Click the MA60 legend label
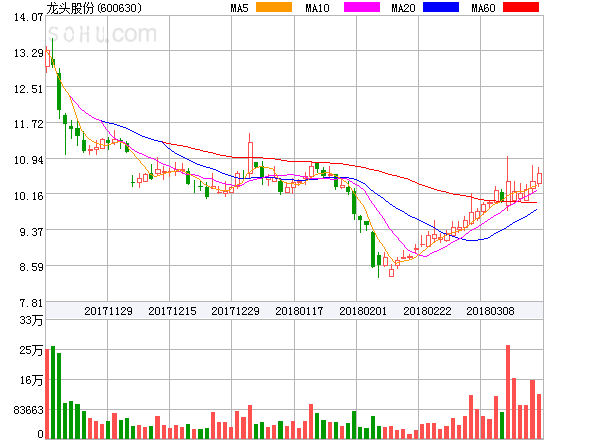This screenshot has height=440, width=600. click(x=483, y=8)
